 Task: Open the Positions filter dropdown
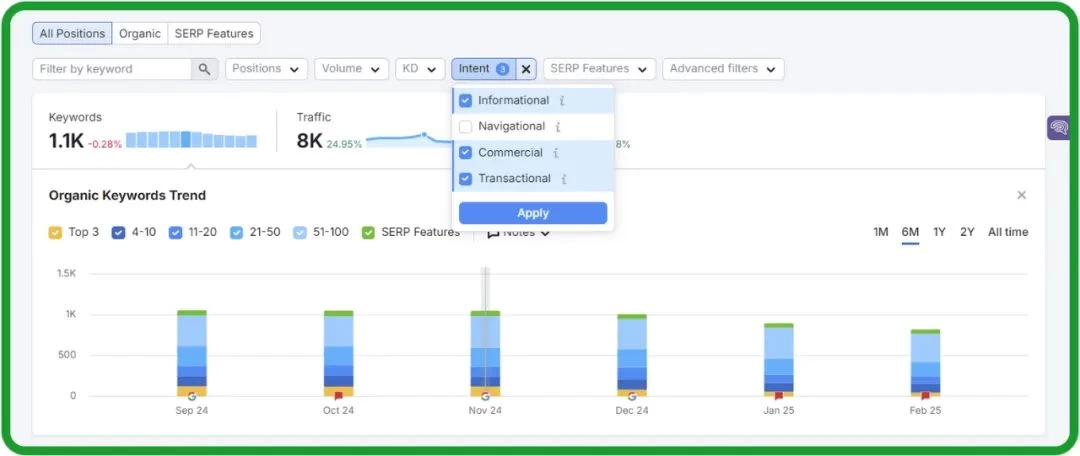coord(266,69)
